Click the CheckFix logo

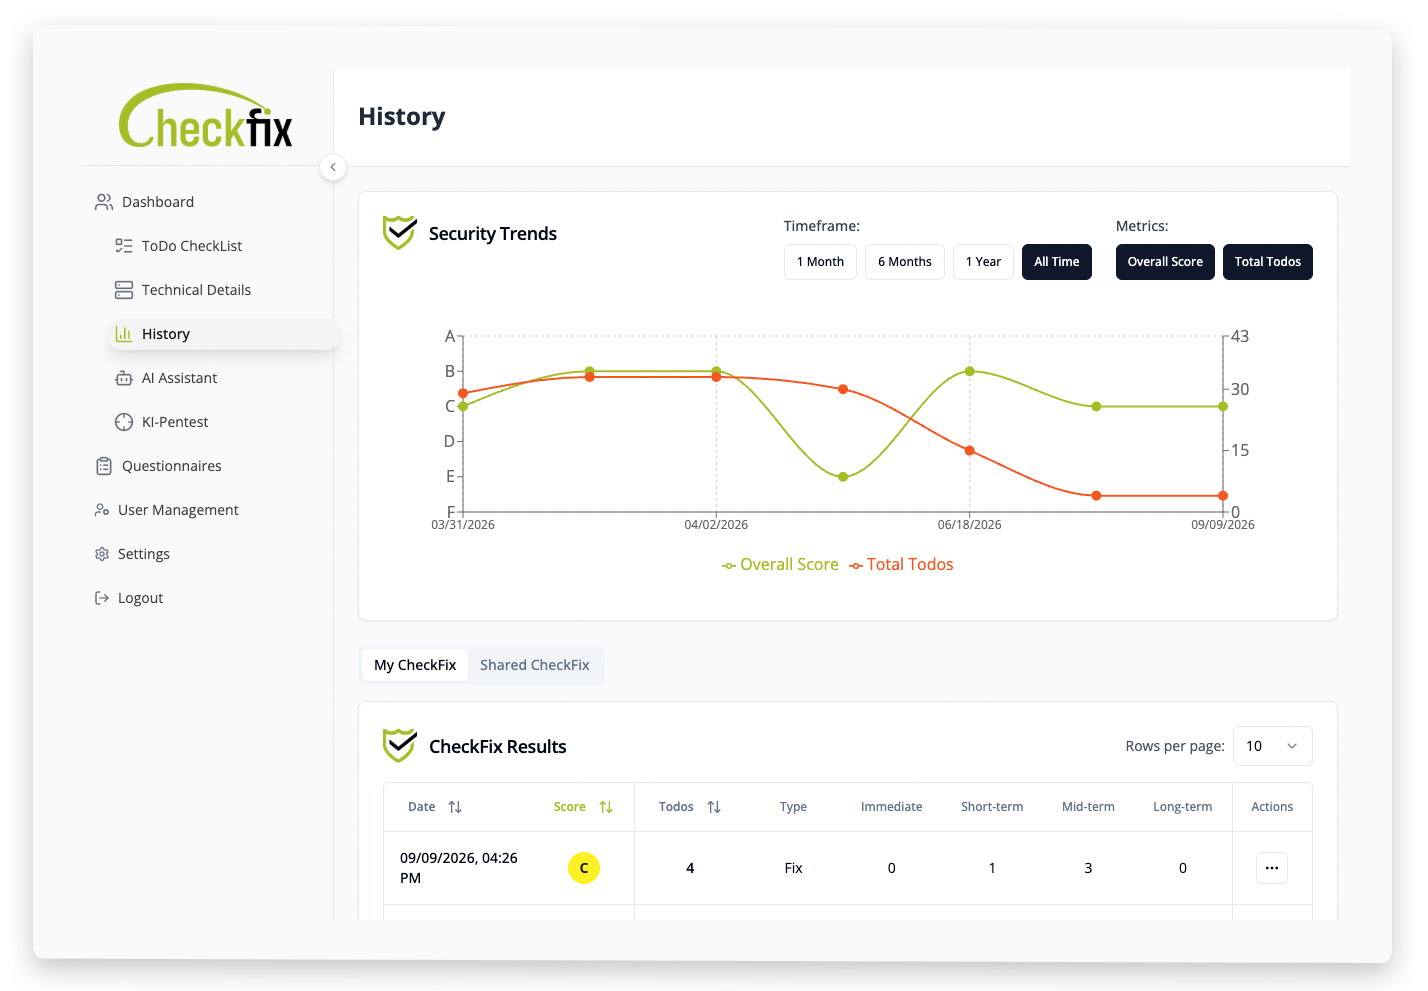(x=206, y=116)
